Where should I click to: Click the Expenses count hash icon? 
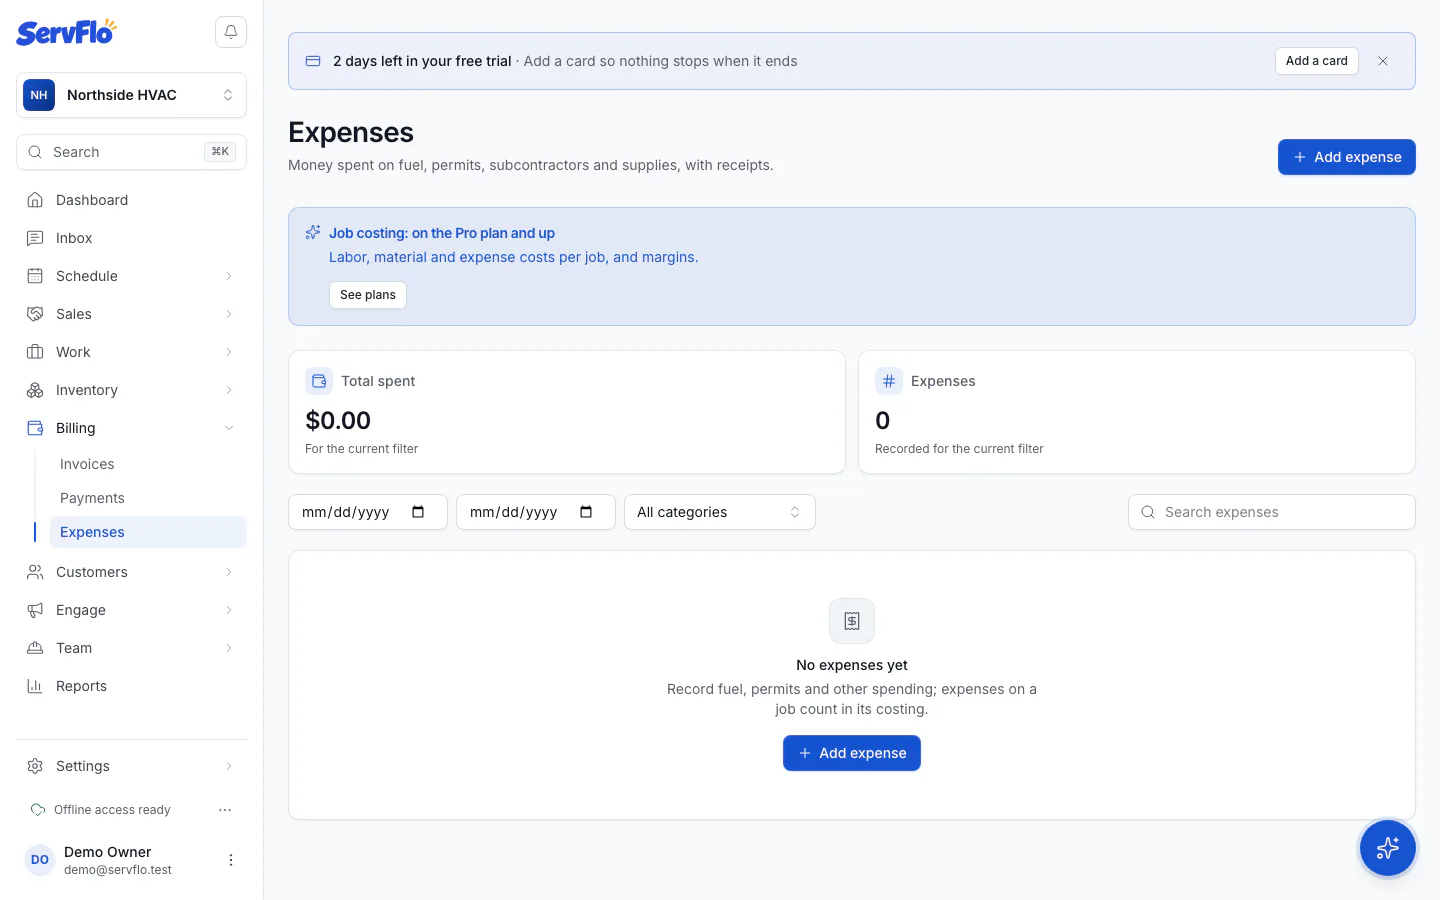pyautogui.click(x=889, y=381)
